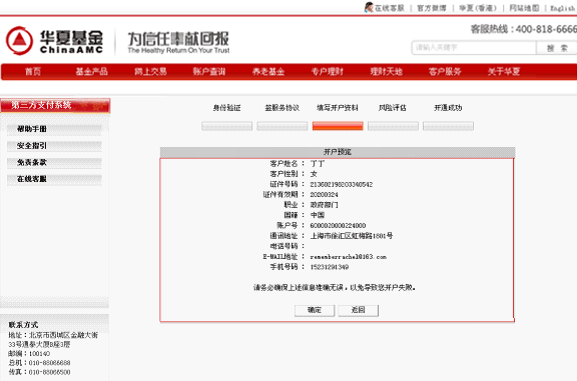Screen dimensions: 577x381
Task: Click the 开通成功 step label
Action: click(x=448, y=108)
